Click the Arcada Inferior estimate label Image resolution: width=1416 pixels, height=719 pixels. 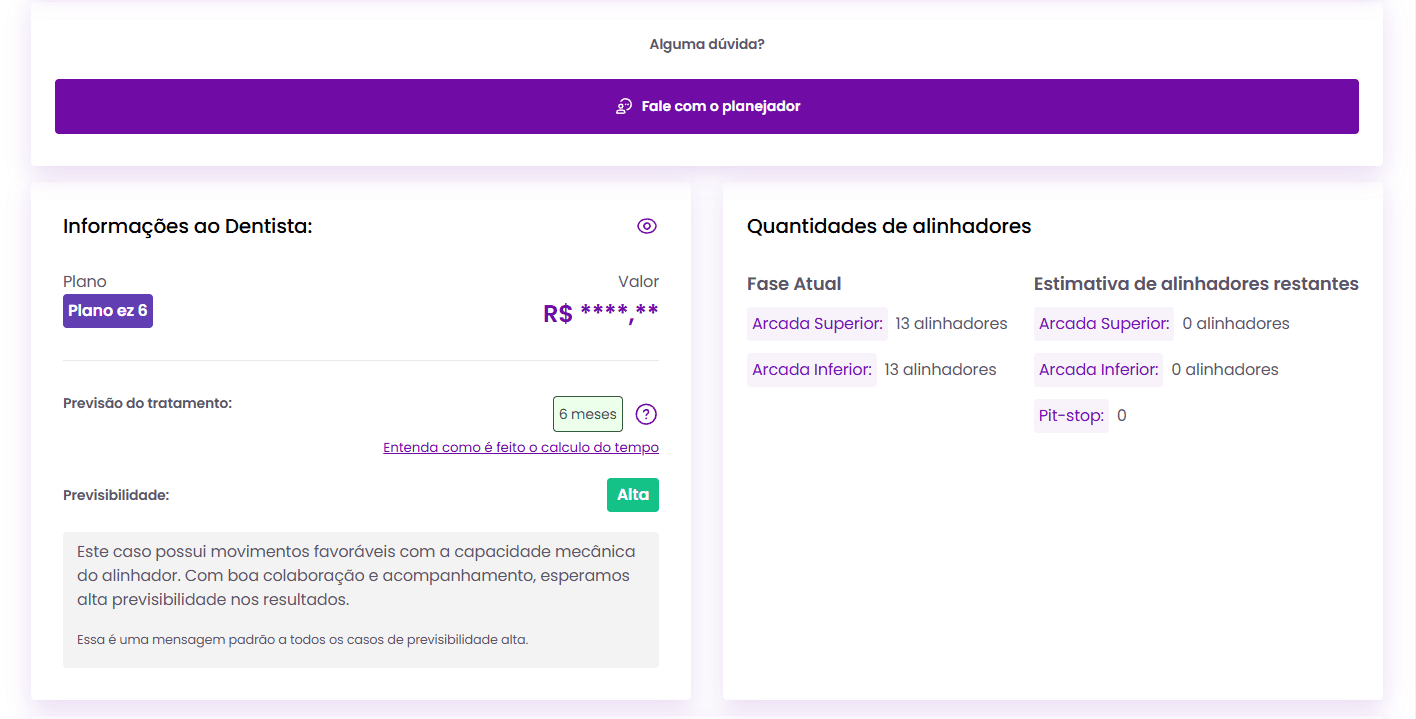(1098, 369)
